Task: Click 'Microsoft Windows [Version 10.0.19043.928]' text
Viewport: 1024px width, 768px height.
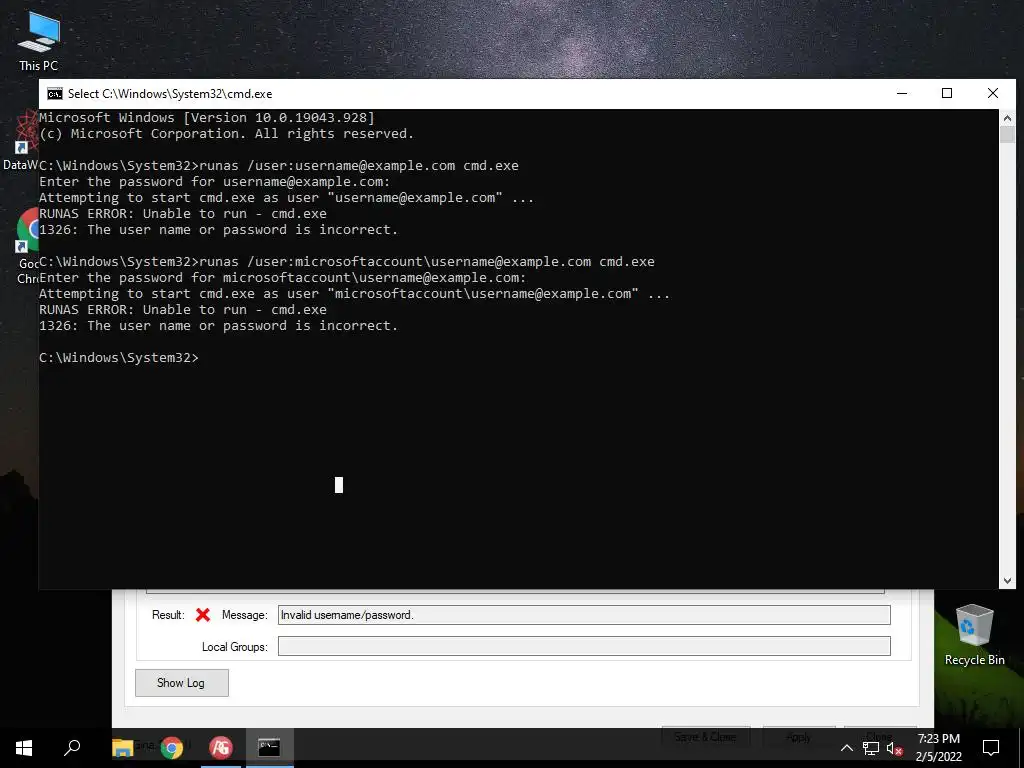Action: point(207,118)
